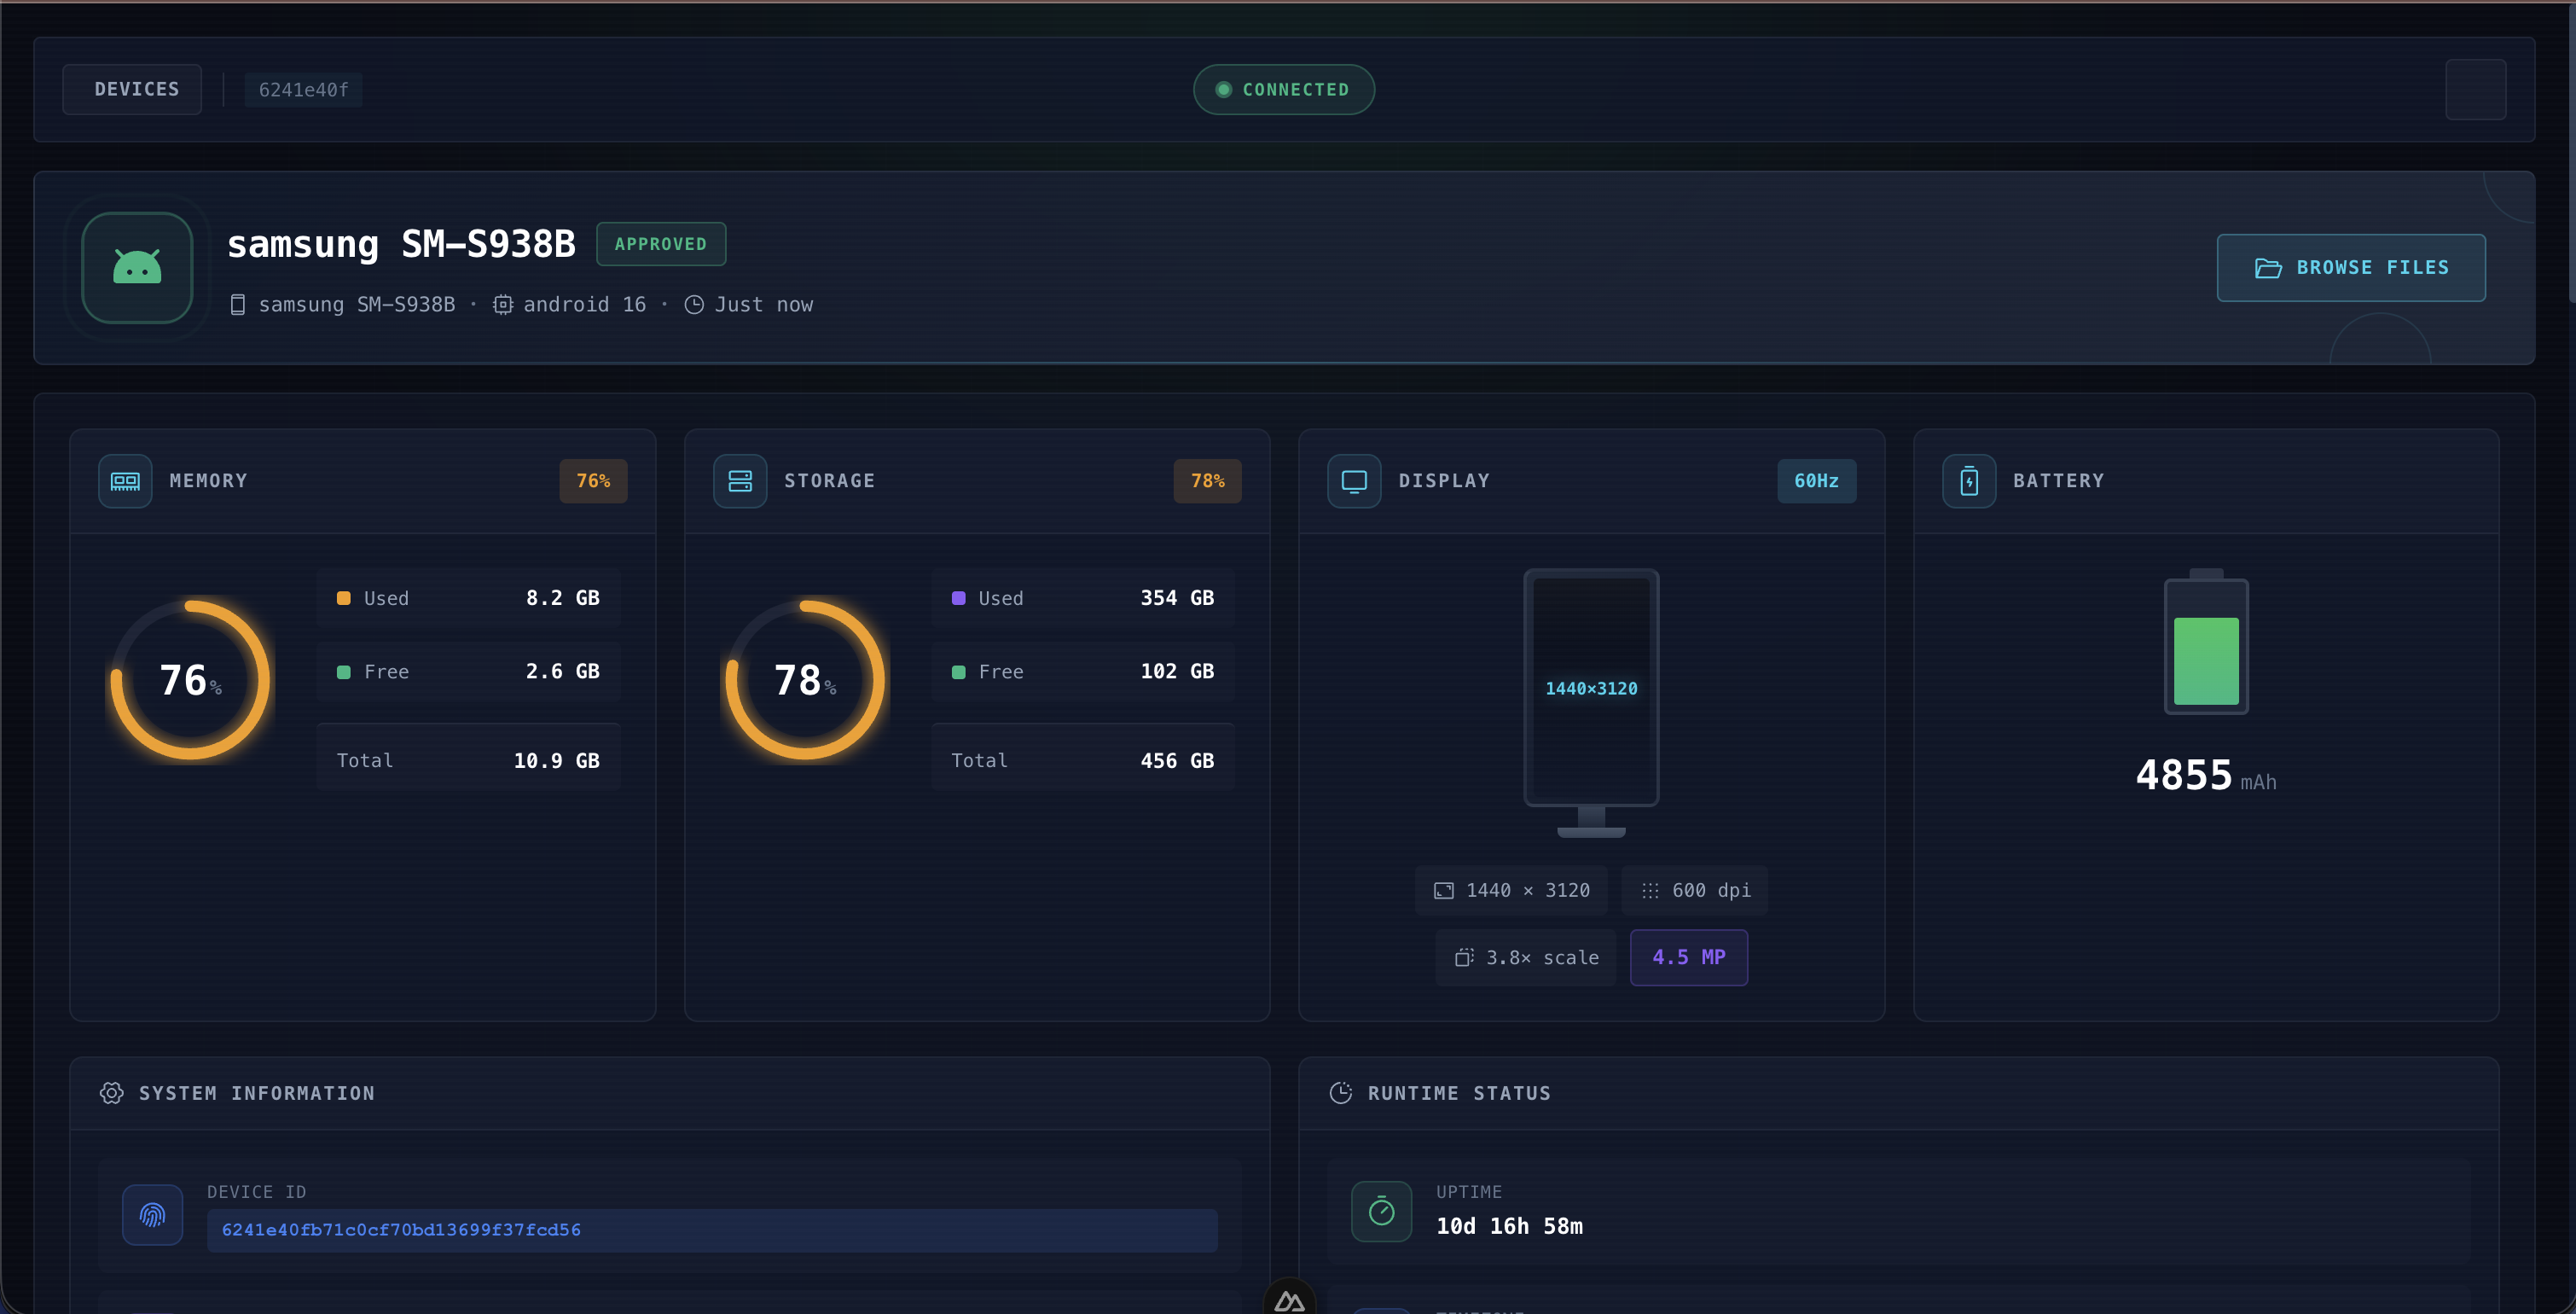Click the memory Free 2.6 GB row
The width and height of the screenshot is (2576, 1314).
[x=468, y=672]
